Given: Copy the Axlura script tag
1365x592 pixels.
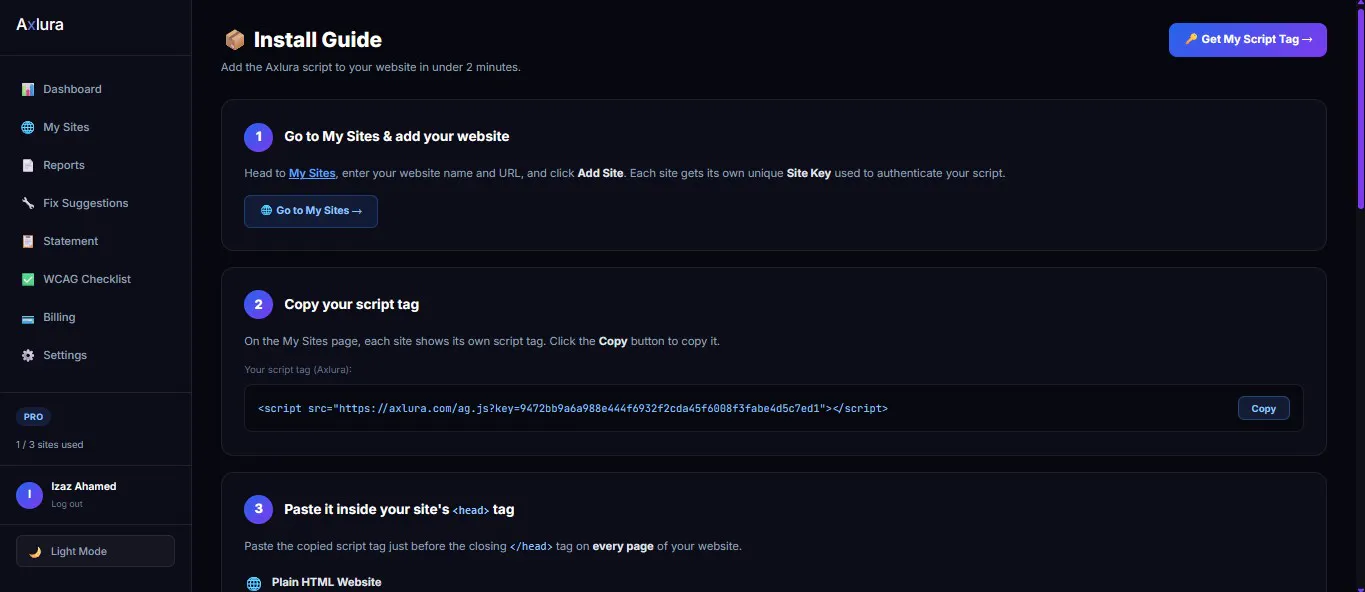Looking at the screenshot, I should pyautogui.click(x=1264, y=408).
